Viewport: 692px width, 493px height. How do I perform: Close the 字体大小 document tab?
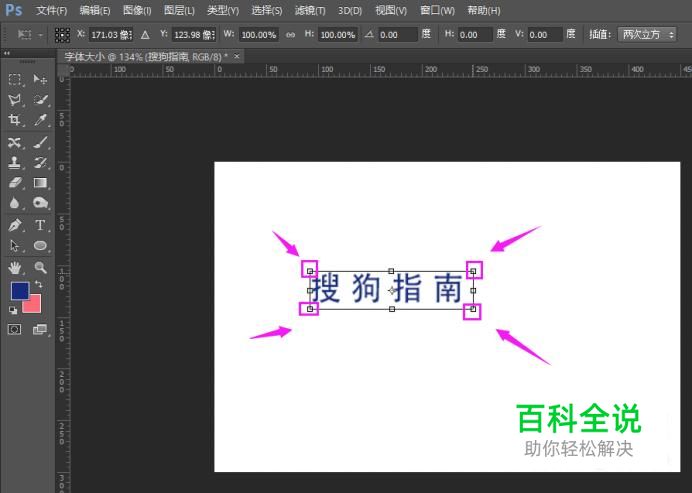[237, 56]
